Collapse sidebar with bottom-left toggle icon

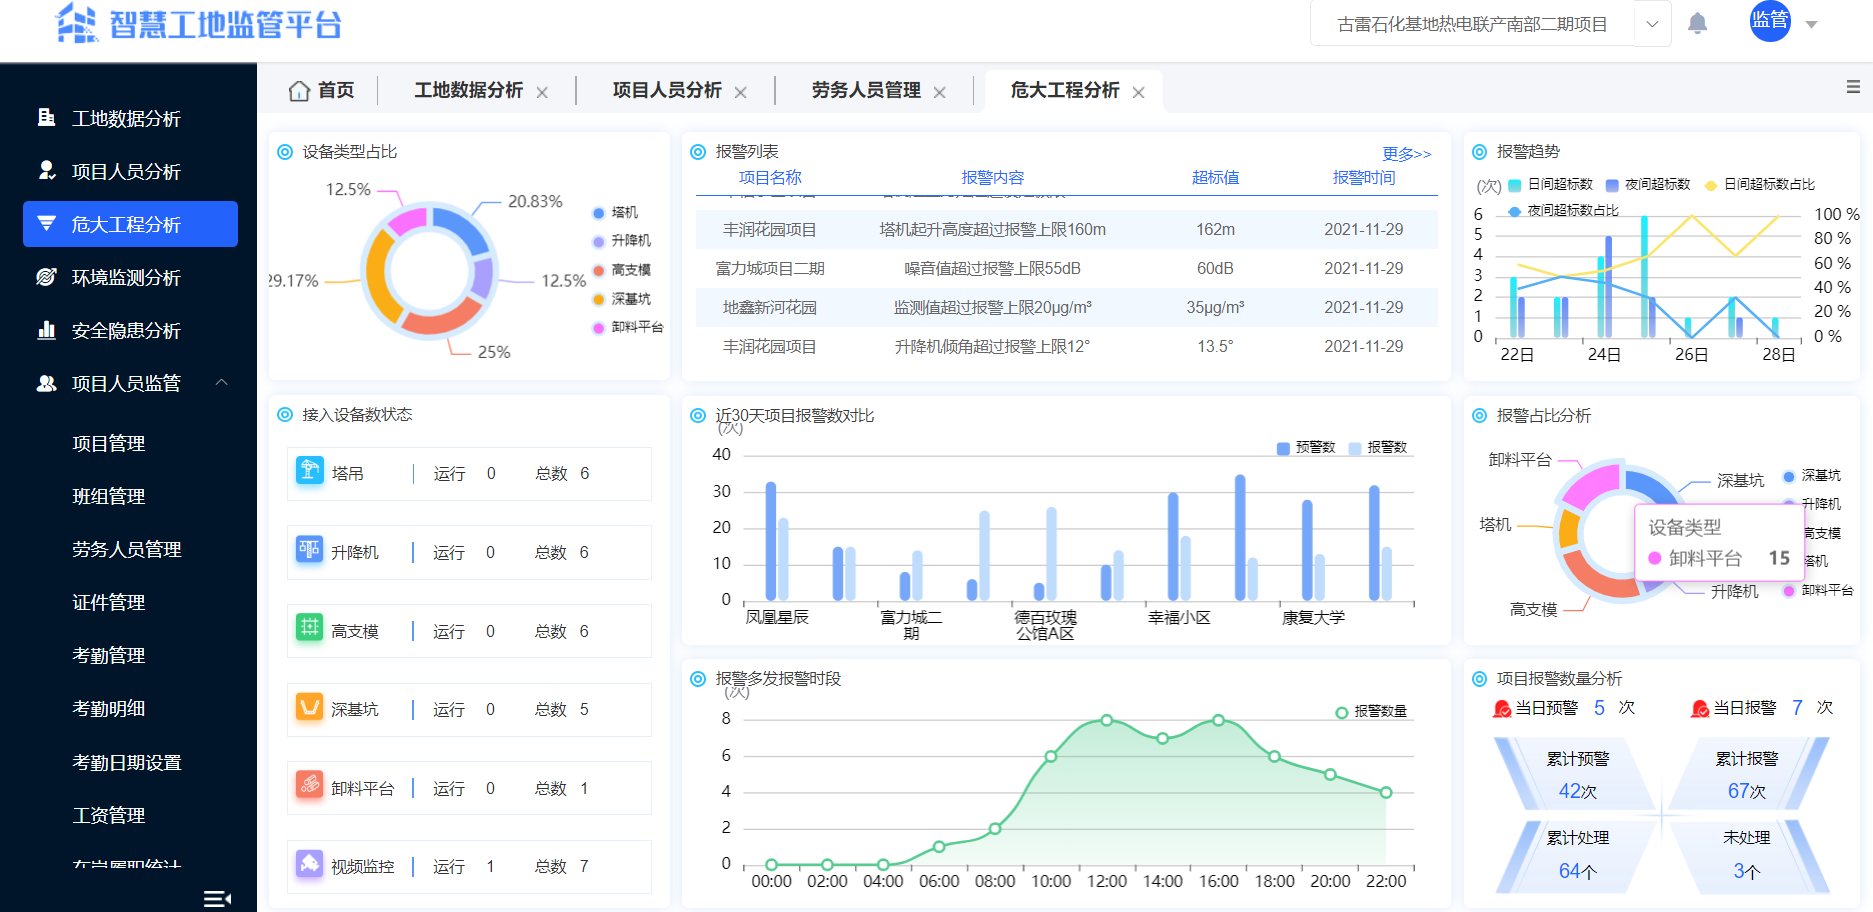click(x=218, y=897)
